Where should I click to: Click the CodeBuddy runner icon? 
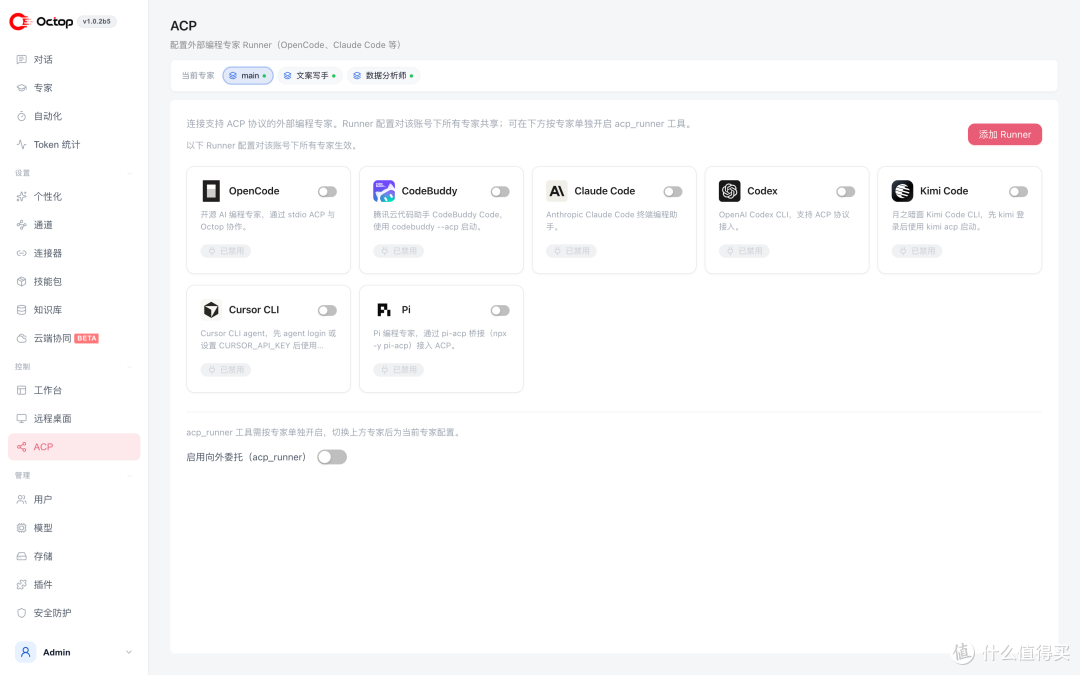(x=384, y=191)
